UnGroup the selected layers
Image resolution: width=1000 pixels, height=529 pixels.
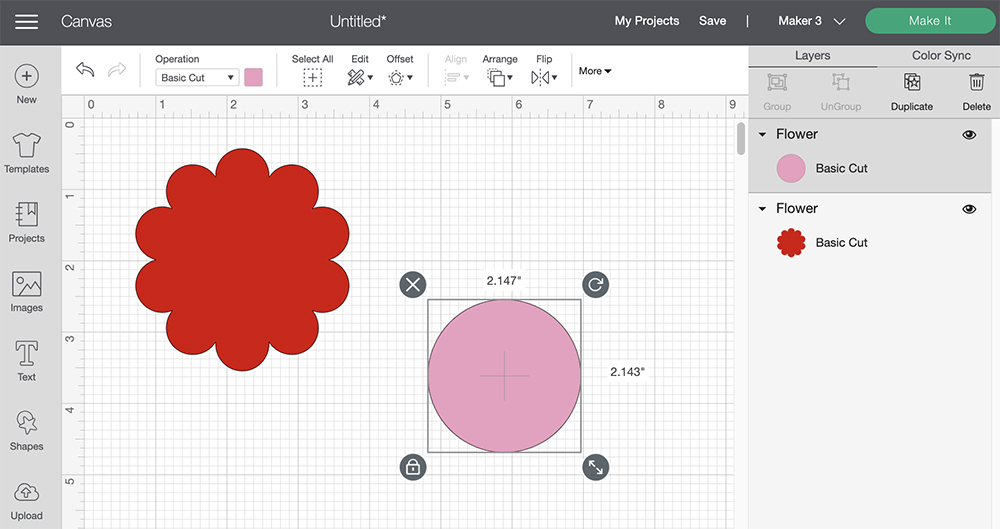tap(841, 92)
